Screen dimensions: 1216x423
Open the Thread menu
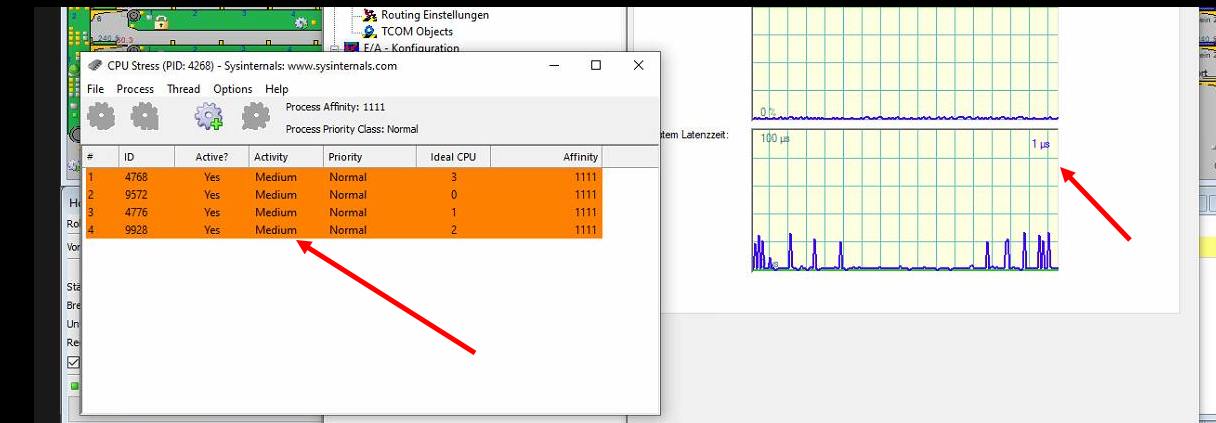[x=183, y=89]
